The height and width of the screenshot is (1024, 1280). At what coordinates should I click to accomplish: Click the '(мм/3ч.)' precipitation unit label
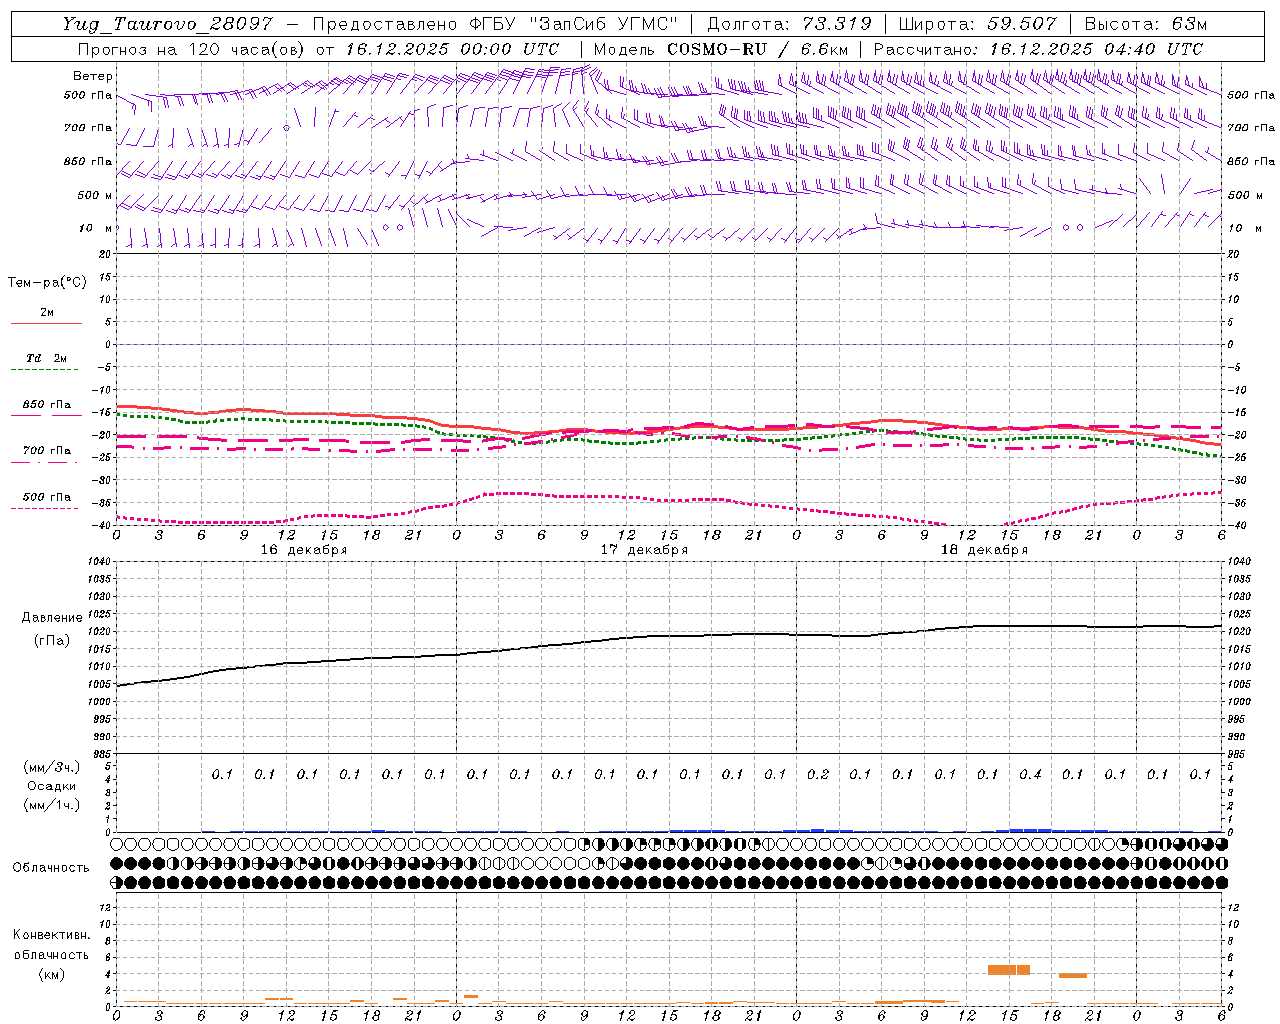(52, 767)
